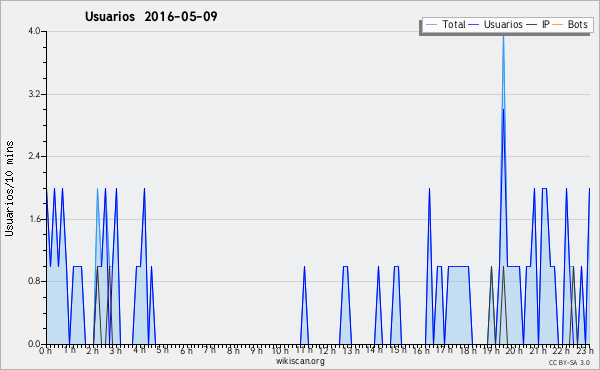The height and width of the screenshot is (370, 600).
Task: Click the '5 h' x-axis label
Action: (x=163, y=350)
